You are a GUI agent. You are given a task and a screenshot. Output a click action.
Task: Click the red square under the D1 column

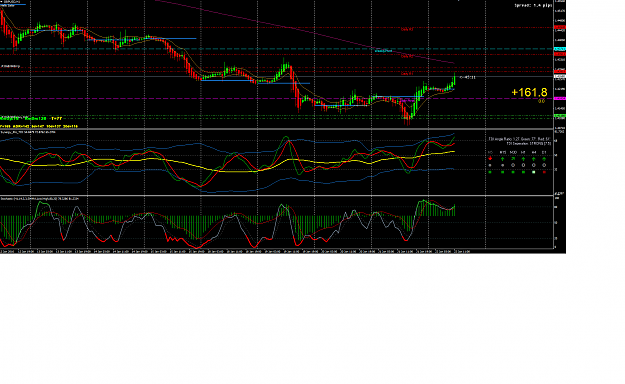pos(544,172)
